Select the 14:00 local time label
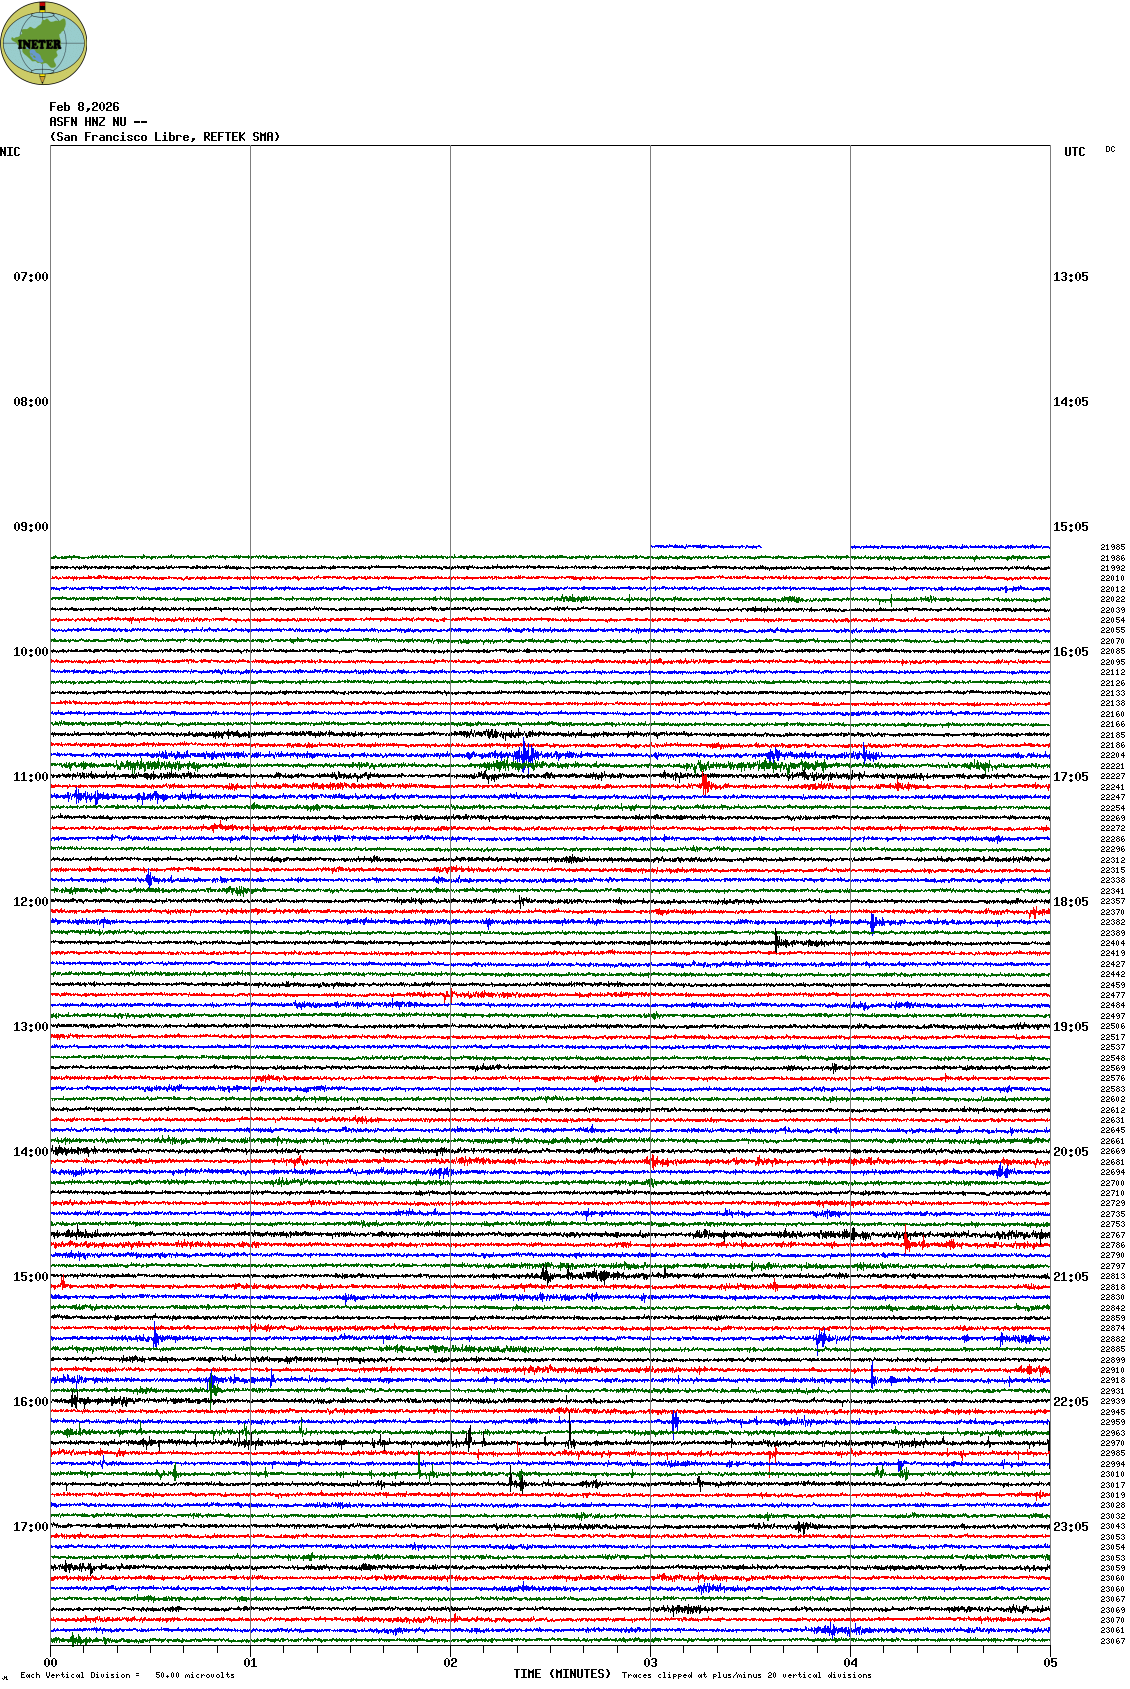The height and width of the screenshot is (1689, 1130). [30, 1152]
